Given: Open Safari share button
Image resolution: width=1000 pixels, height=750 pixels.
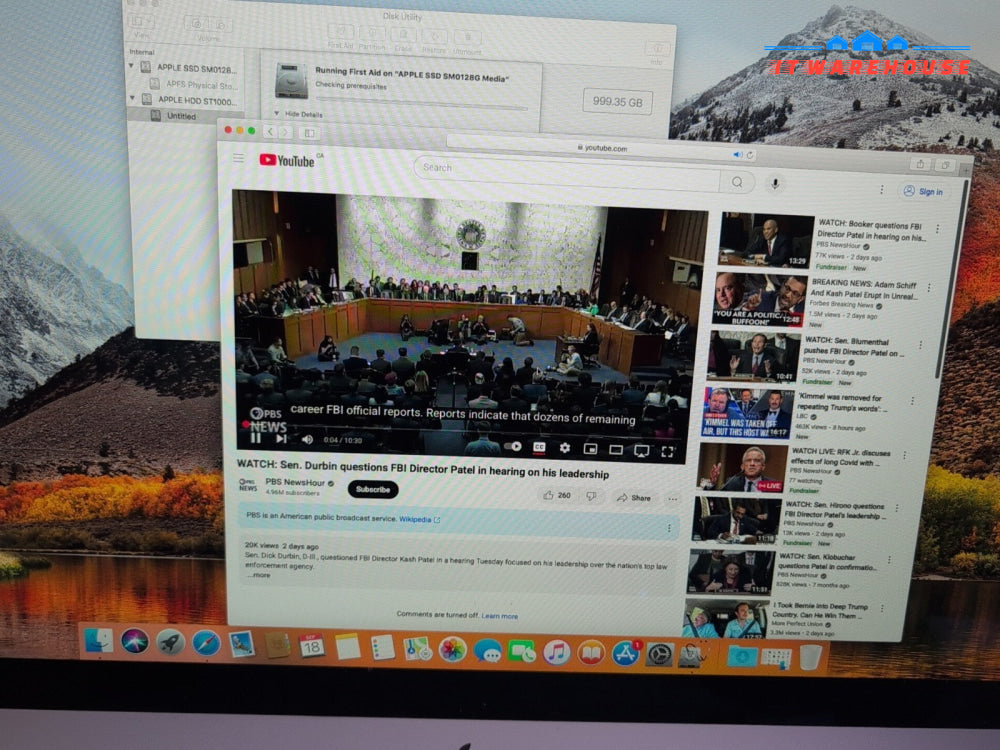Looking at the screenshot, I should [920, 164].
